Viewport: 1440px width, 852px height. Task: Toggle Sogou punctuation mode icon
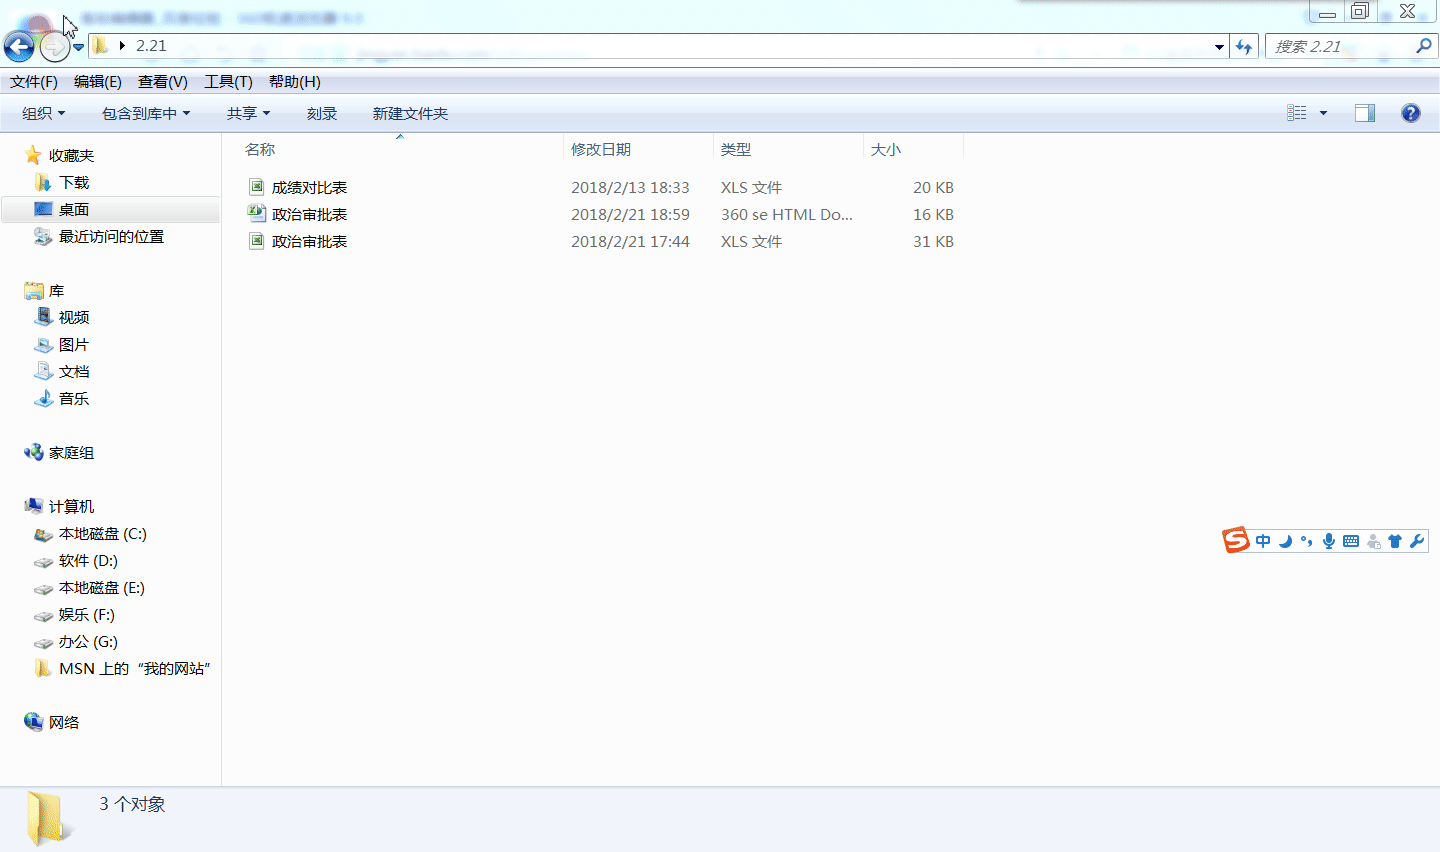pyautogui.click(x=1306, y=541)
